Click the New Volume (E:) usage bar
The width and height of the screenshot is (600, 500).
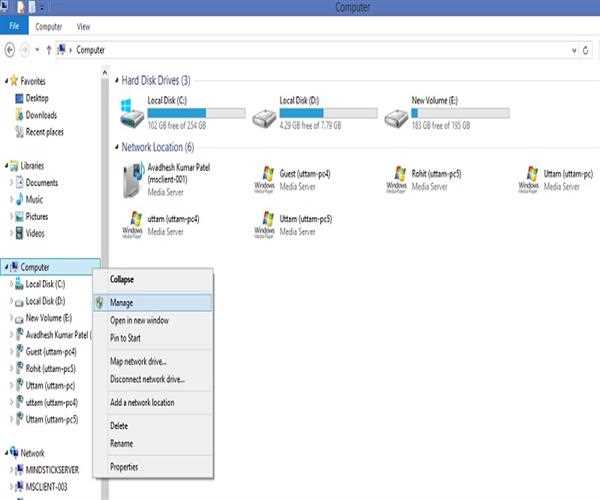click(460, 113)
